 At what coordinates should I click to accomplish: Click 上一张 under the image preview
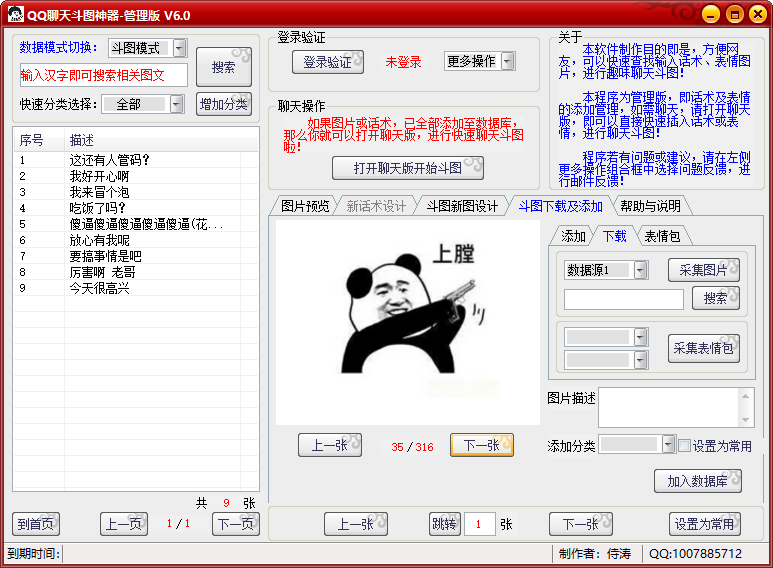coord(329,445)
